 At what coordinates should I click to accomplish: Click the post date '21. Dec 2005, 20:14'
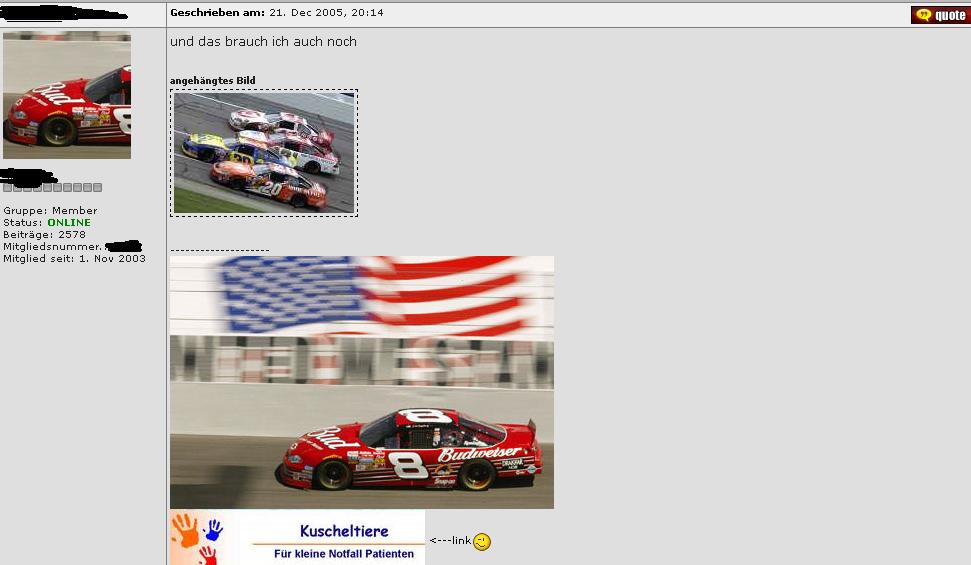[326, 12]
